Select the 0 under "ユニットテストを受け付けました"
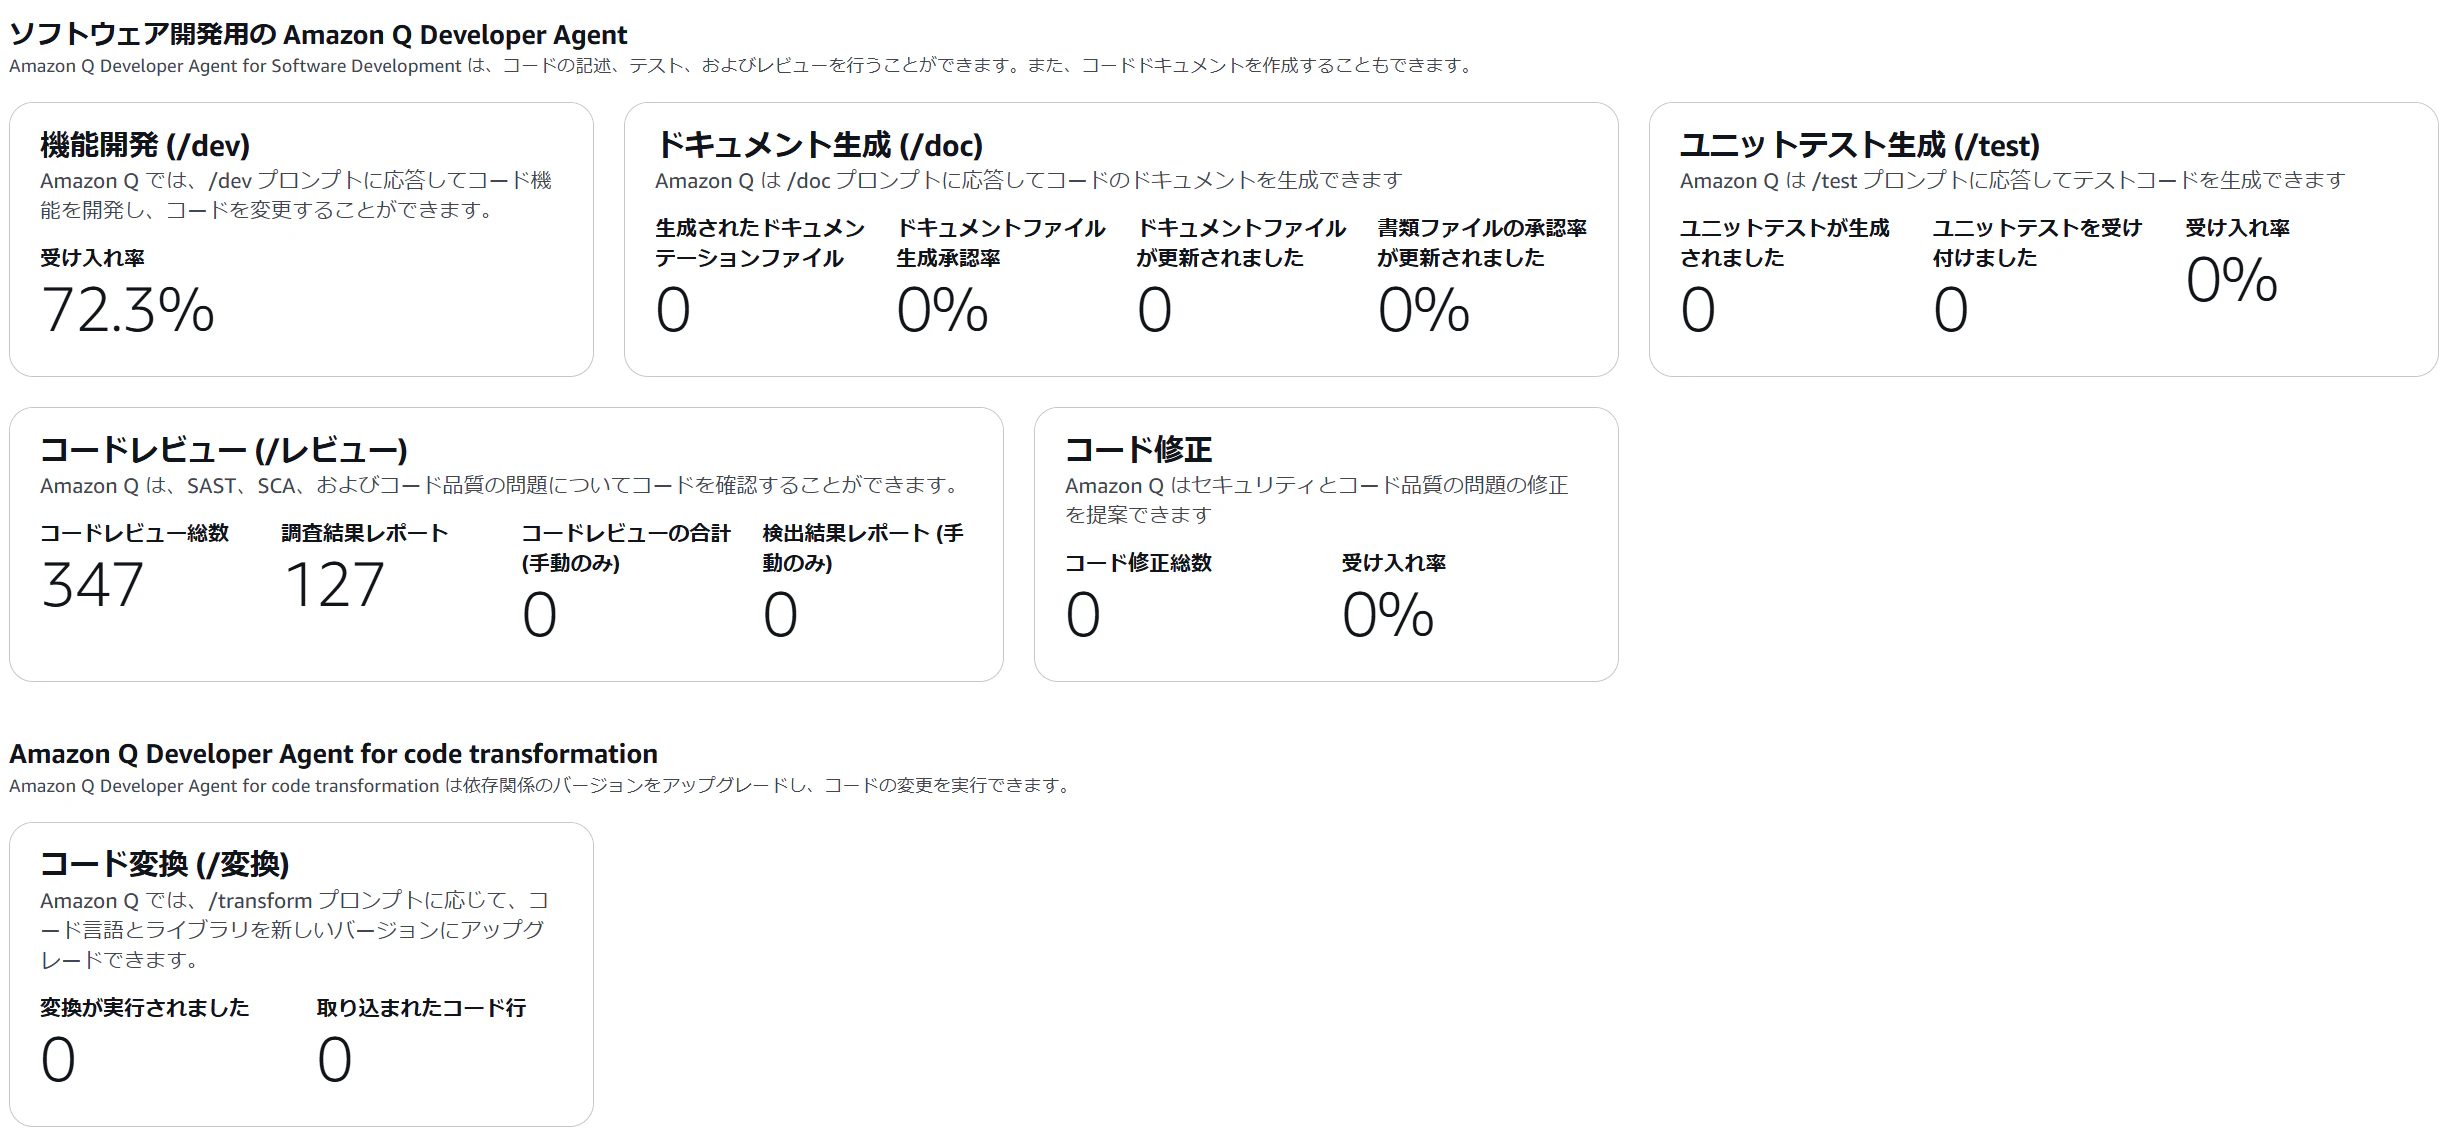The height and width of the screenshot is (1142, 2440). (1950, 309)
